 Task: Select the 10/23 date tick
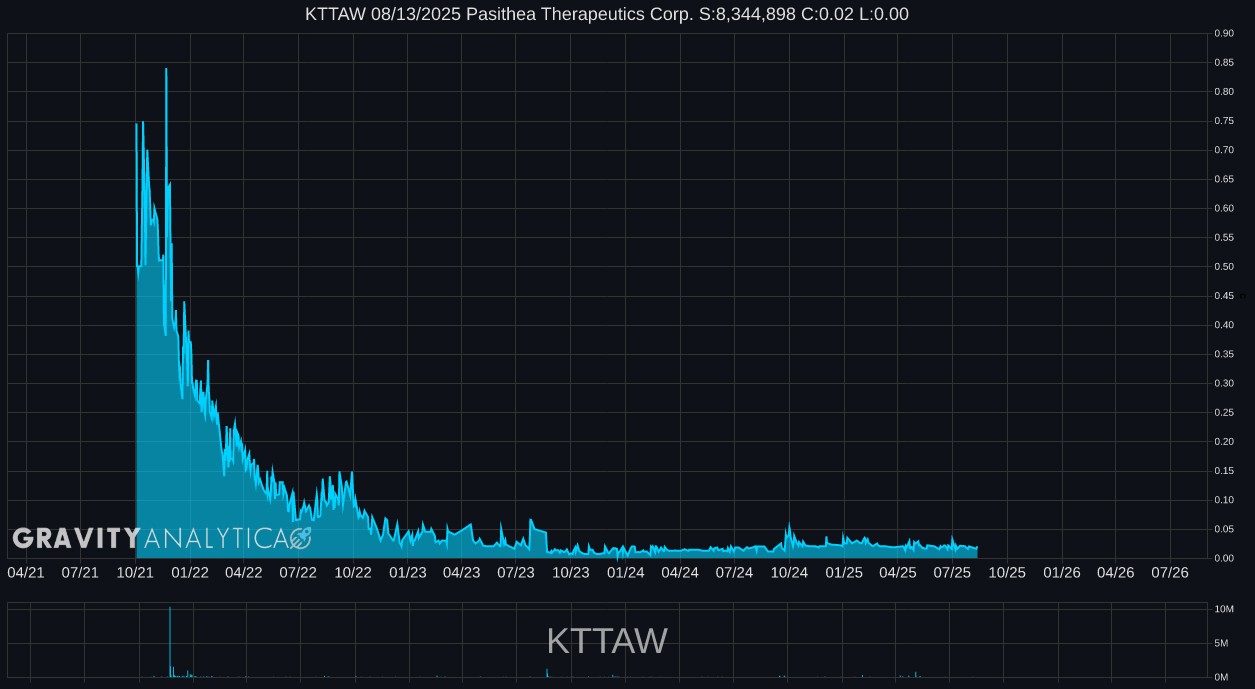click(571, 572)
